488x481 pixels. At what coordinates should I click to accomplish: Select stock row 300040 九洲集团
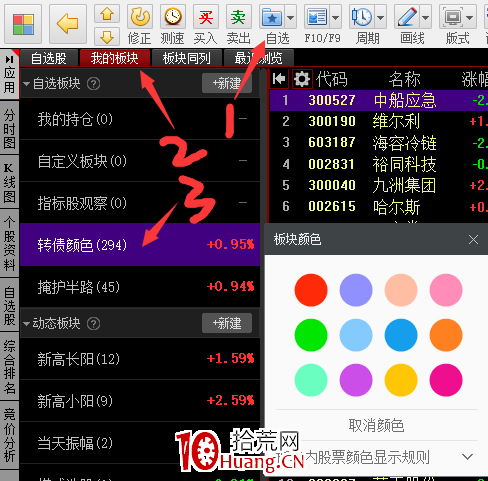point(379,185)
